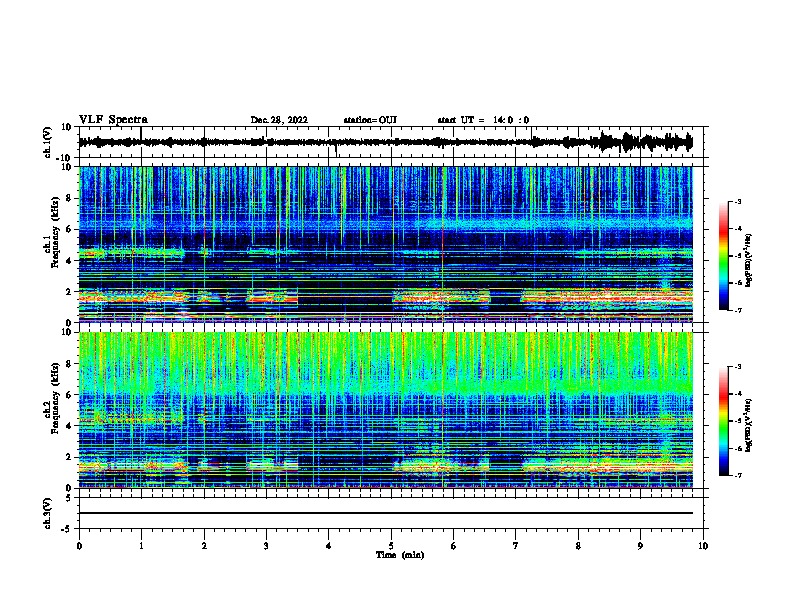Click time-axis tick label "6" minutes
792x612 pixels.
click(x=454, y=546)
